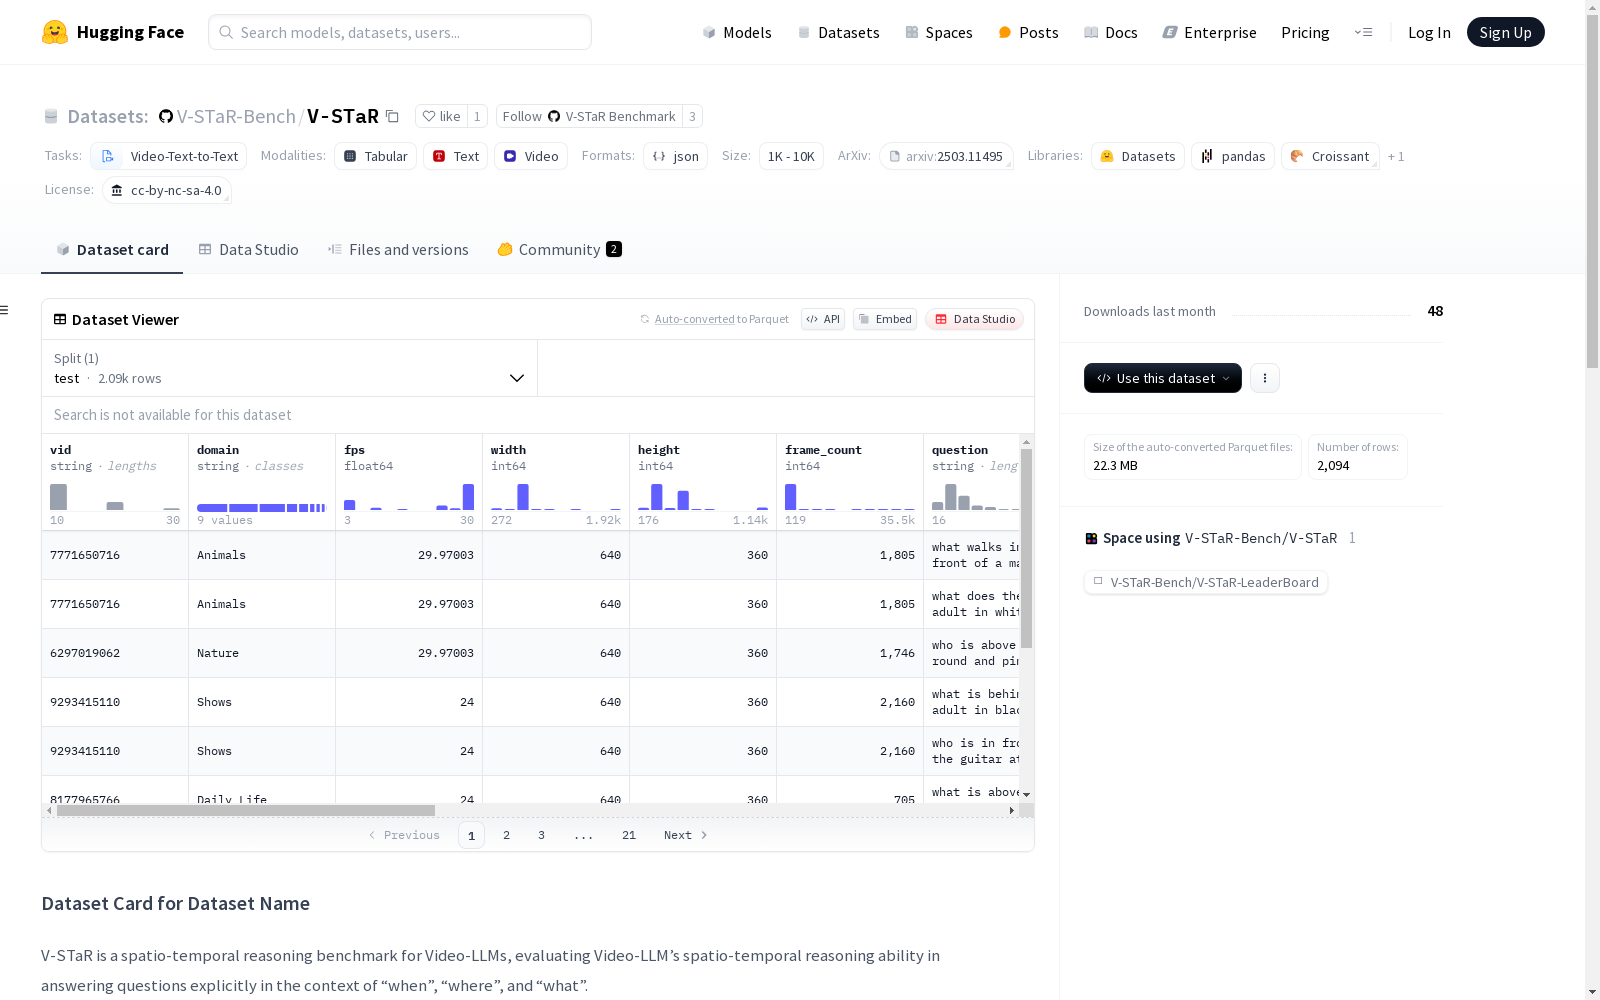This screenshot has height=1000, width=1600.
Task: Open the V-STaR-Bench organization link
Action: [x=236, y=116]
